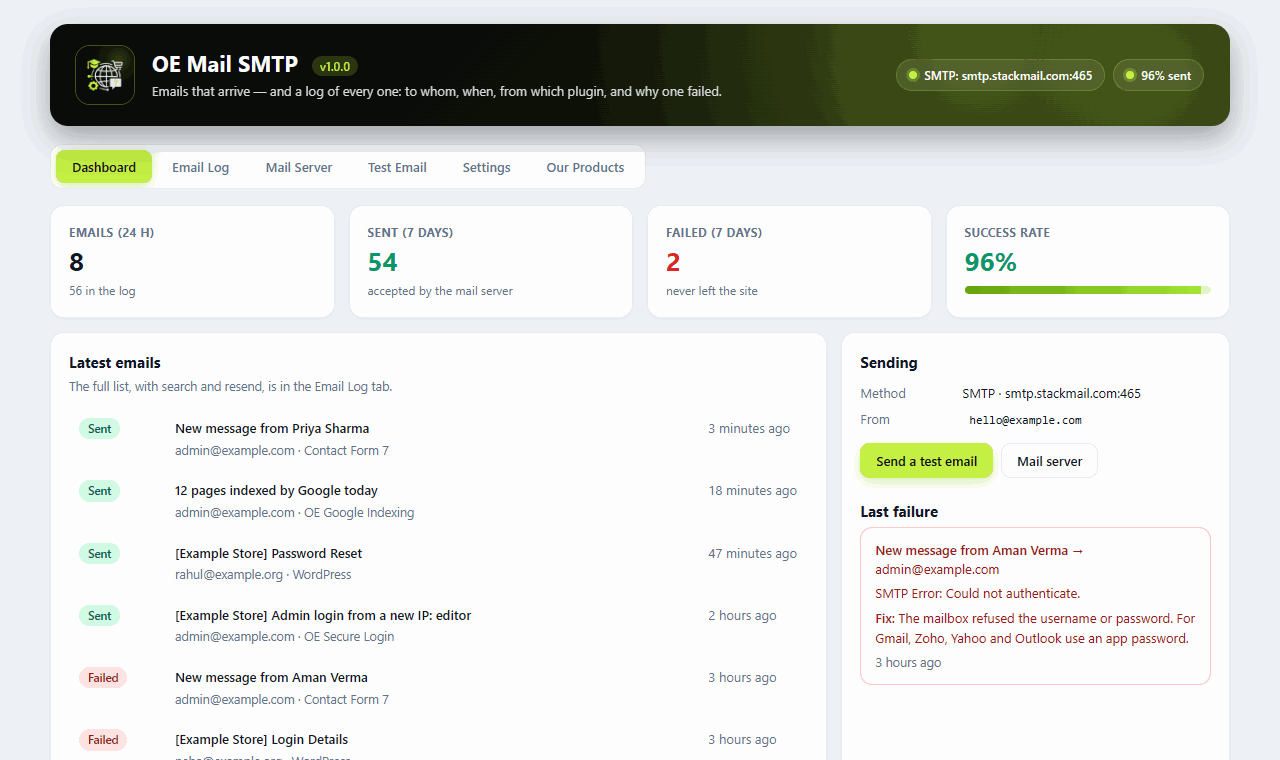
Task: Click the SMTP: smtp.stackmail.com:465 status pill
Action: point(1000,75)
